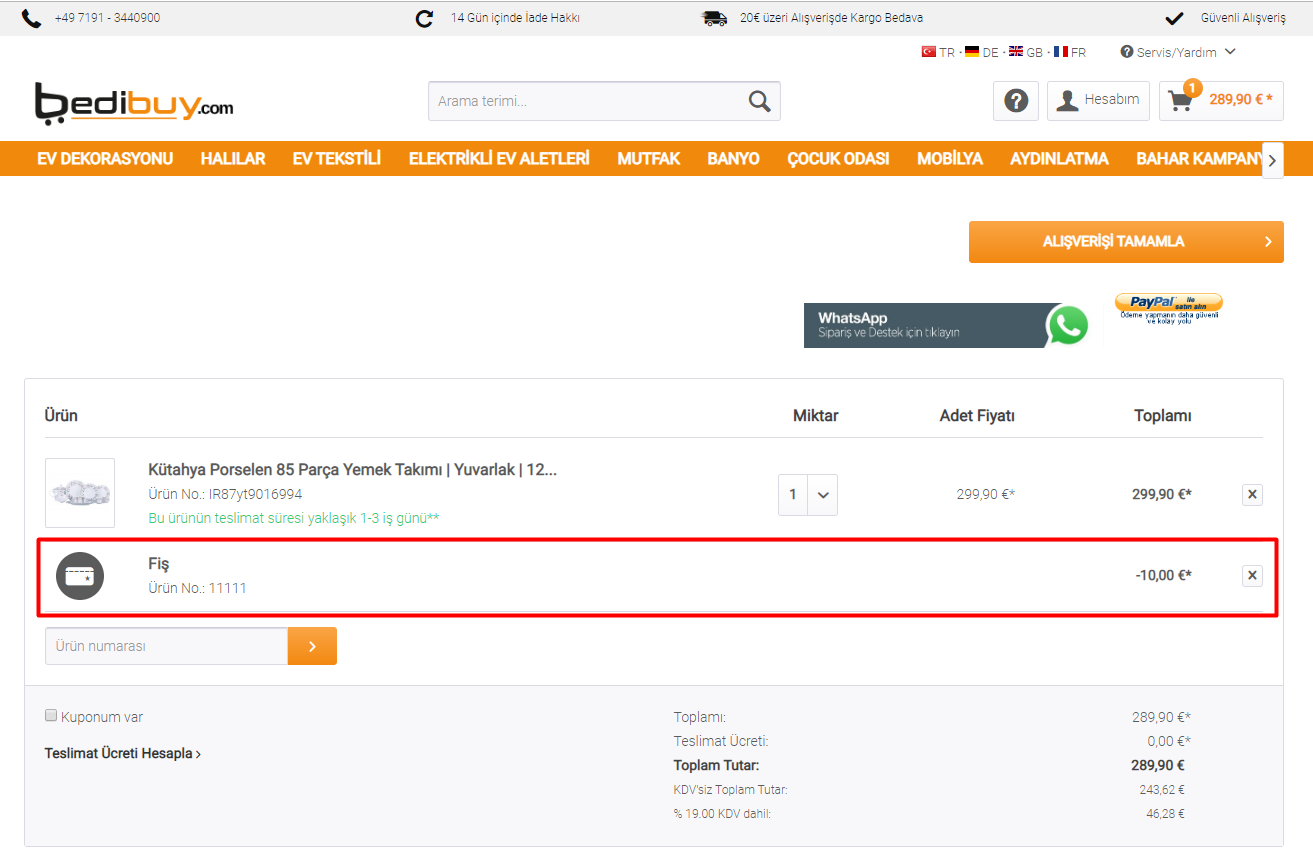Click the WhatsApp support banner
The height and width of the screenshot is (866, 1313).
coord(946,325)
